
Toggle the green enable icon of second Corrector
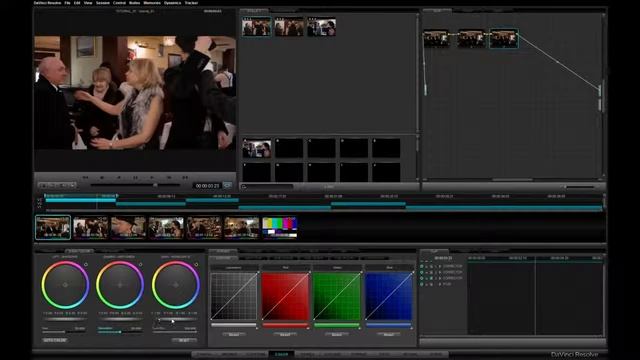click(422, 272)
